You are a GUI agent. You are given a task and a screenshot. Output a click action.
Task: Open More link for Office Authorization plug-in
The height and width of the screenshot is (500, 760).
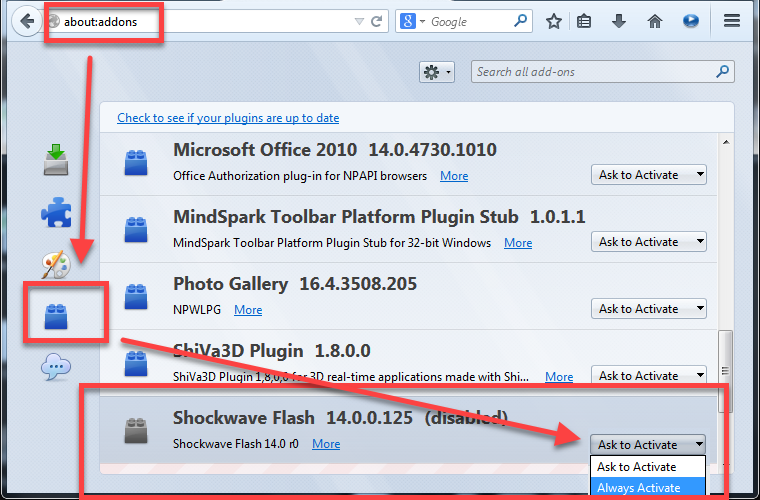tap(454, 176)
